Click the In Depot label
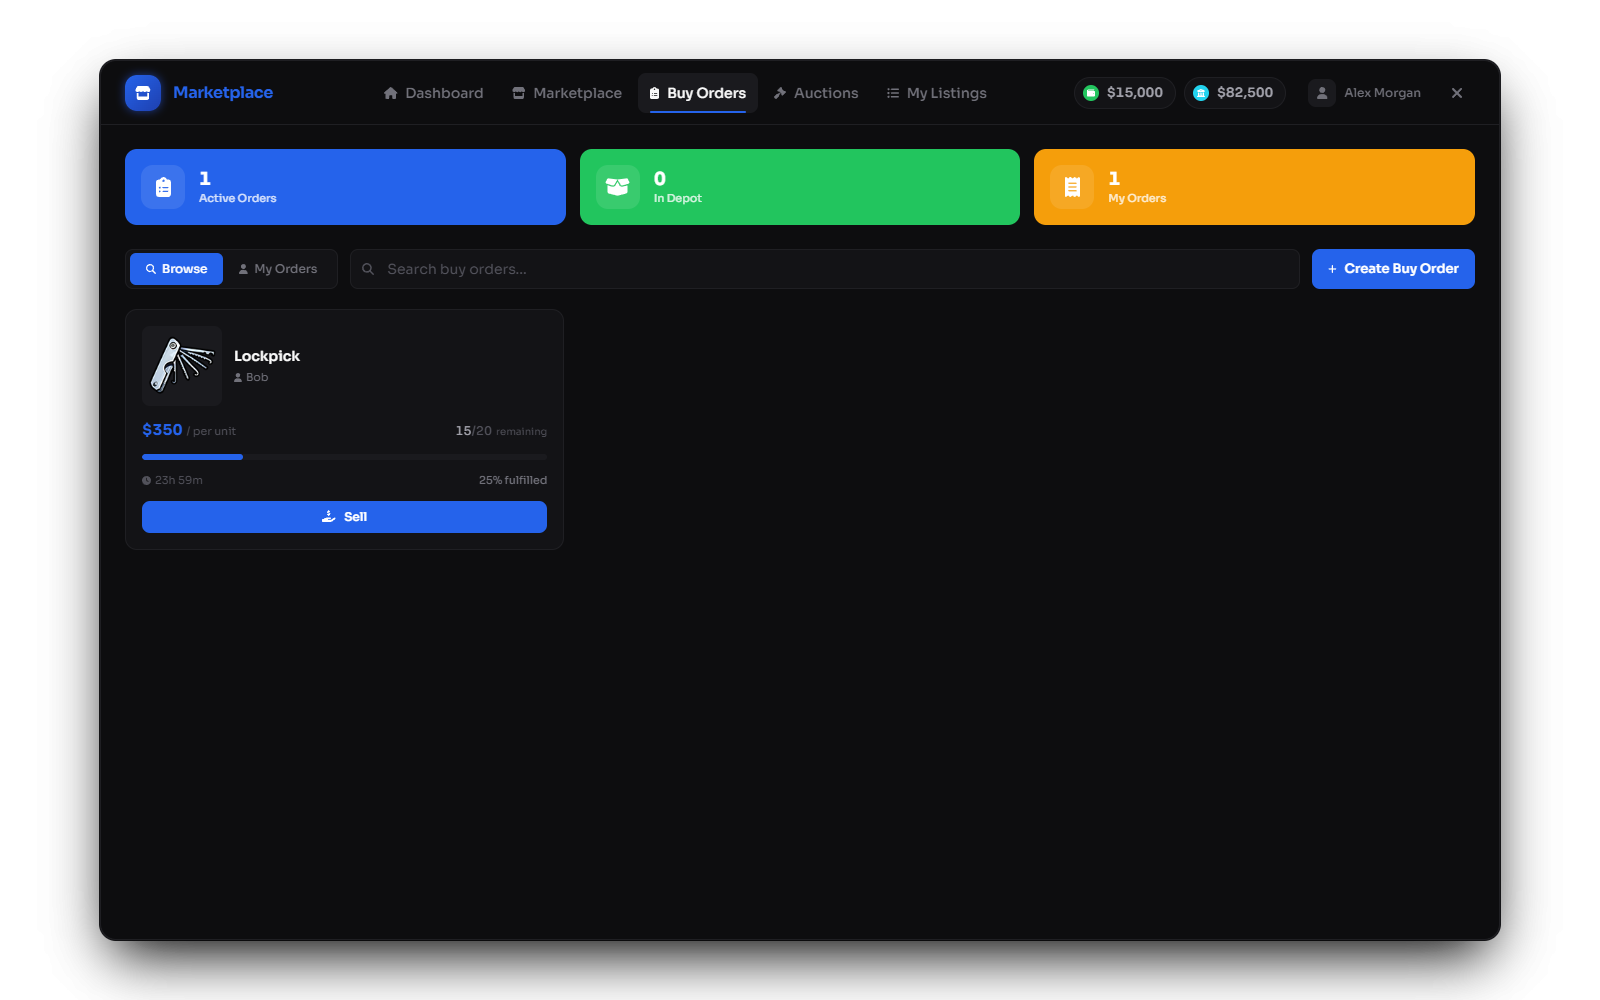The height and width of the screenshot is (1000, 1600). point(677,198)
